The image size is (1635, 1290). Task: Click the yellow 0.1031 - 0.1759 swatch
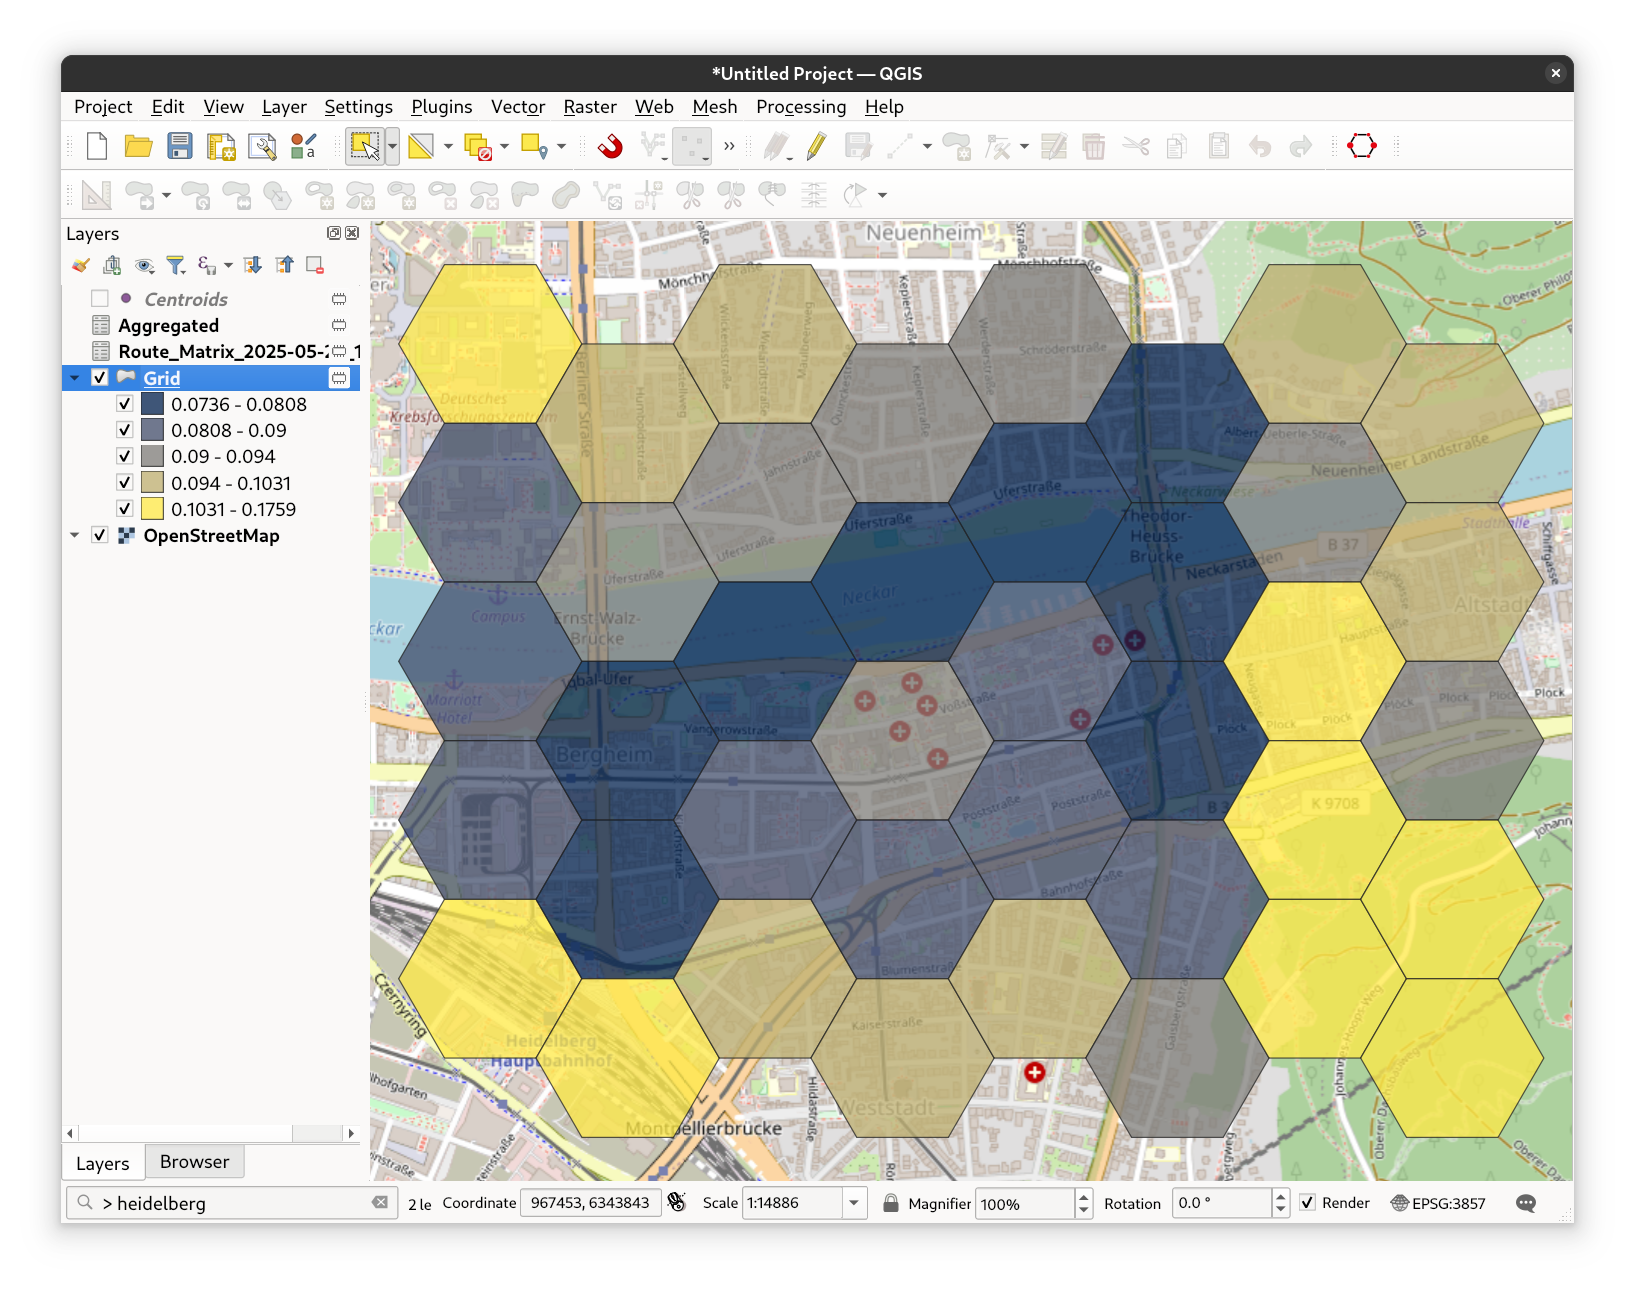coord(152,509)
